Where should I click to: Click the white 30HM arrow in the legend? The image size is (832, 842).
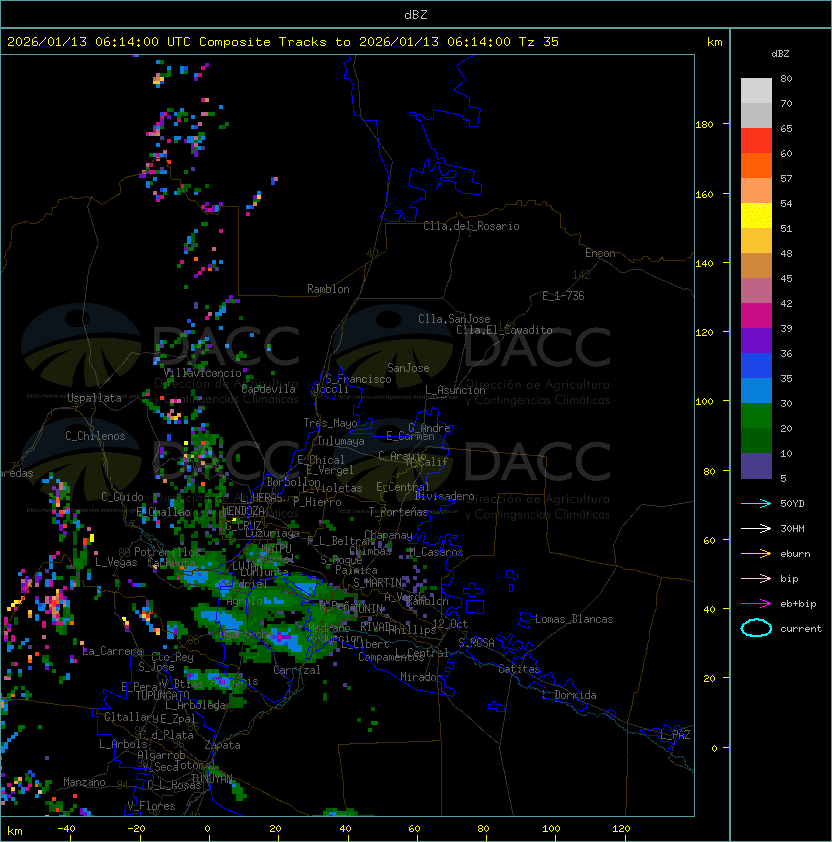pos(756,528)
